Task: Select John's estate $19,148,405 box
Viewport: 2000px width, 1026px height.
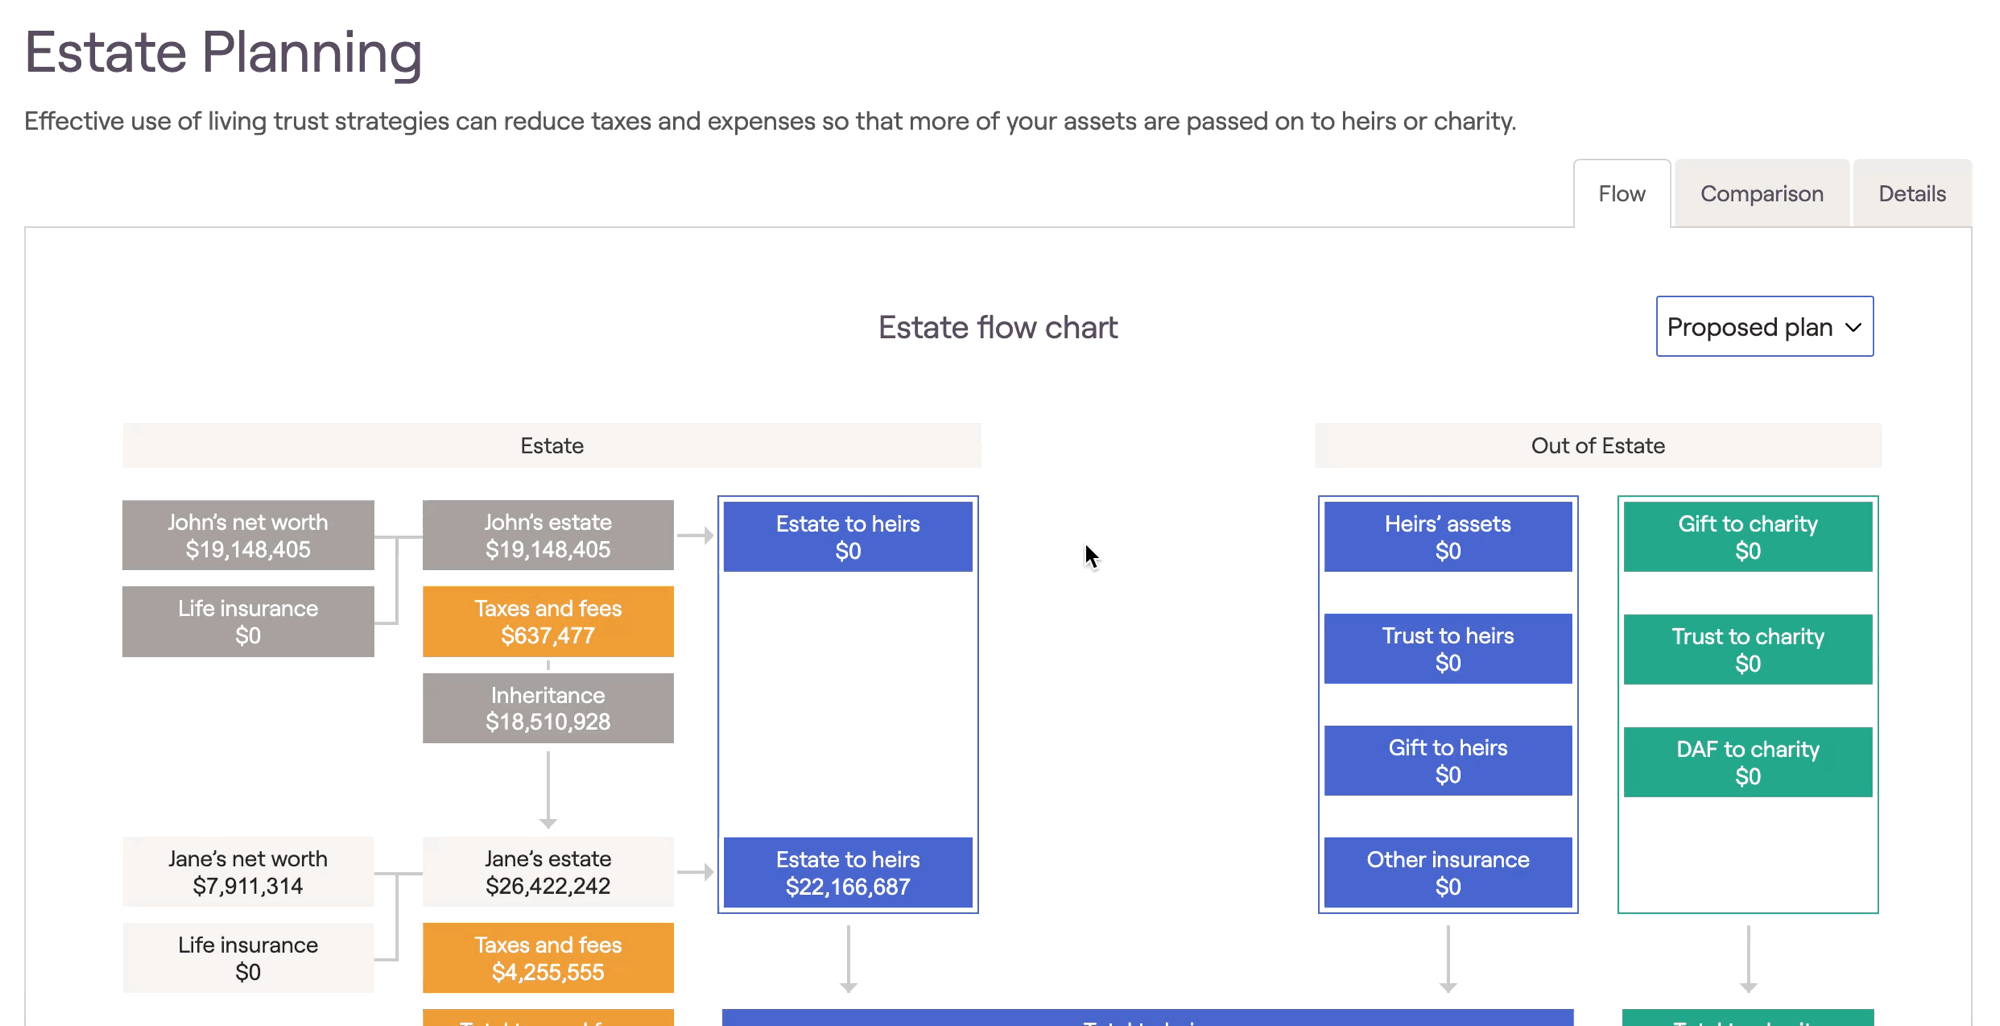Action: click(548, 536)
